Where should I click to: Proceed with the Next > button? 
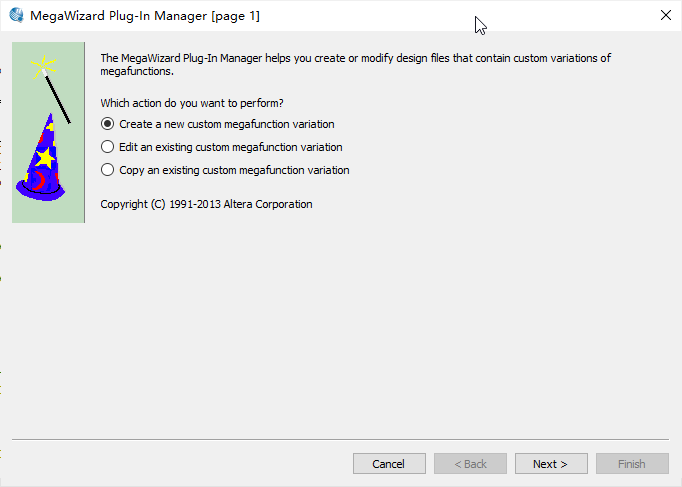point(551,464)
